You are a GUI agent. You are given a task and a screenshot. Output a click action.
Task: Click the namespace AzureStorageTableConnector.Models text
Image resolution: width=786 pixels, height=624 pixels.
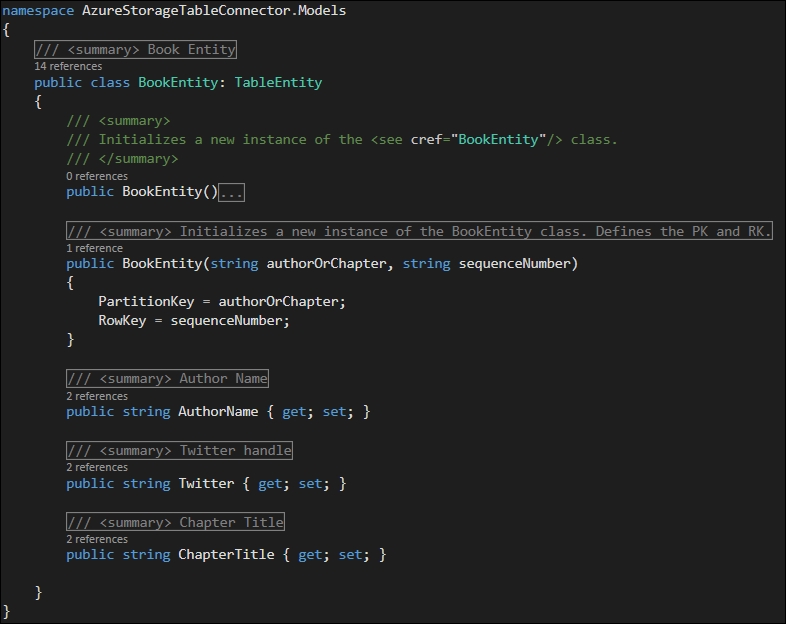[x=214, y=11]
